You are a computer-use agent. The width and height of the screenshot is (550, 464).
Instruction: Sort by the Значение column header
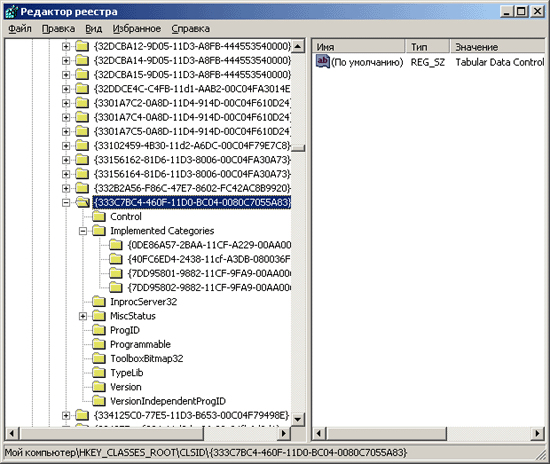[x=497, y=46]
